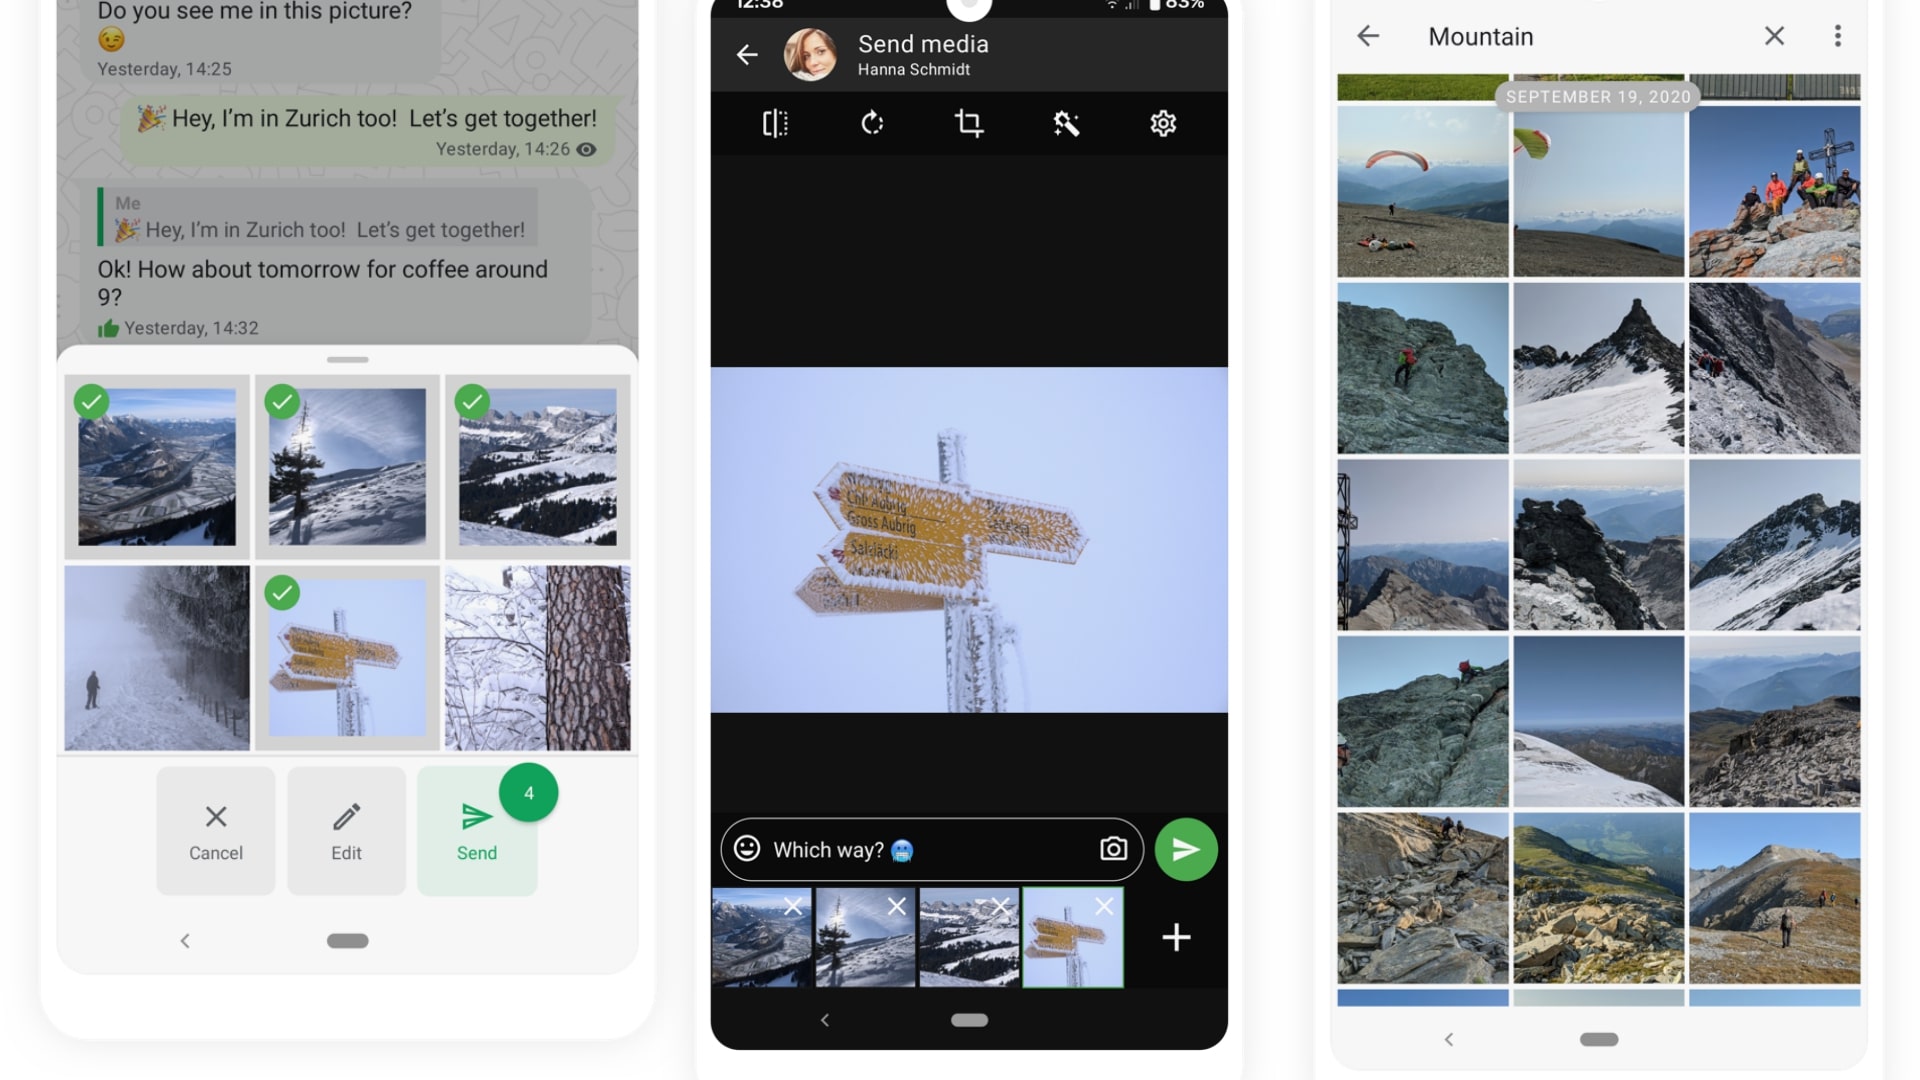Open the red paraglider photo in gallery
1920x1080 pixels.
[1423, 191]
